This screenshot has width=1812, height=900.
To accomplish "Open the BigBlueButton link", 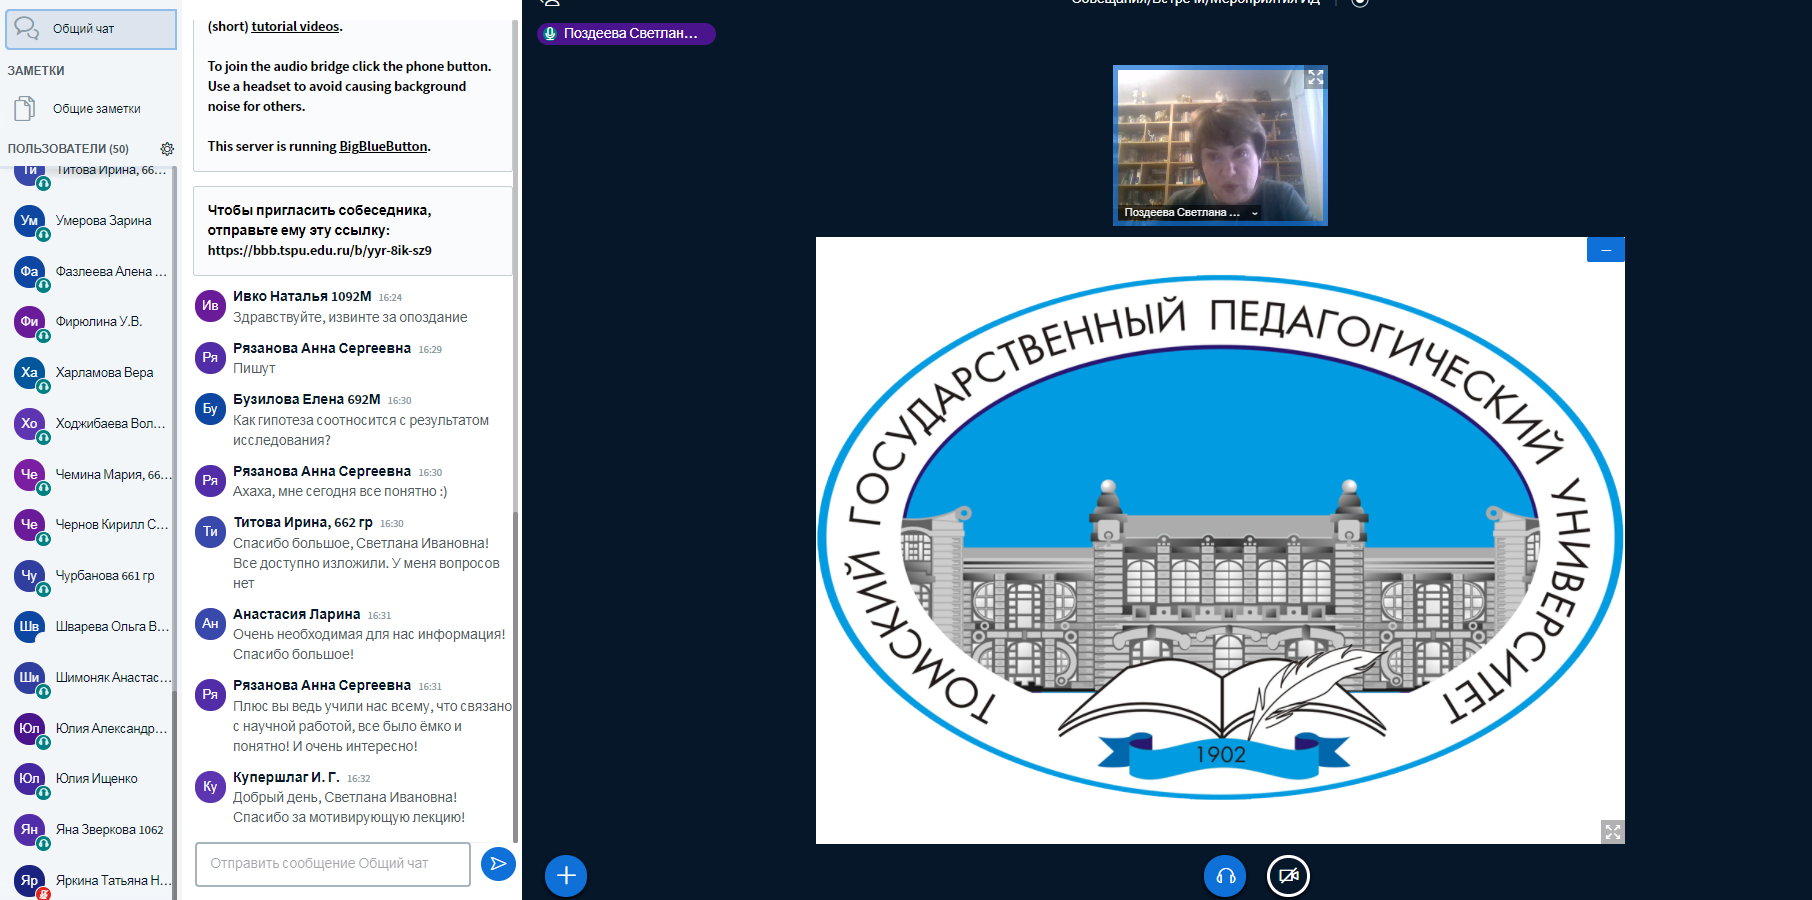I will point(383,146).
